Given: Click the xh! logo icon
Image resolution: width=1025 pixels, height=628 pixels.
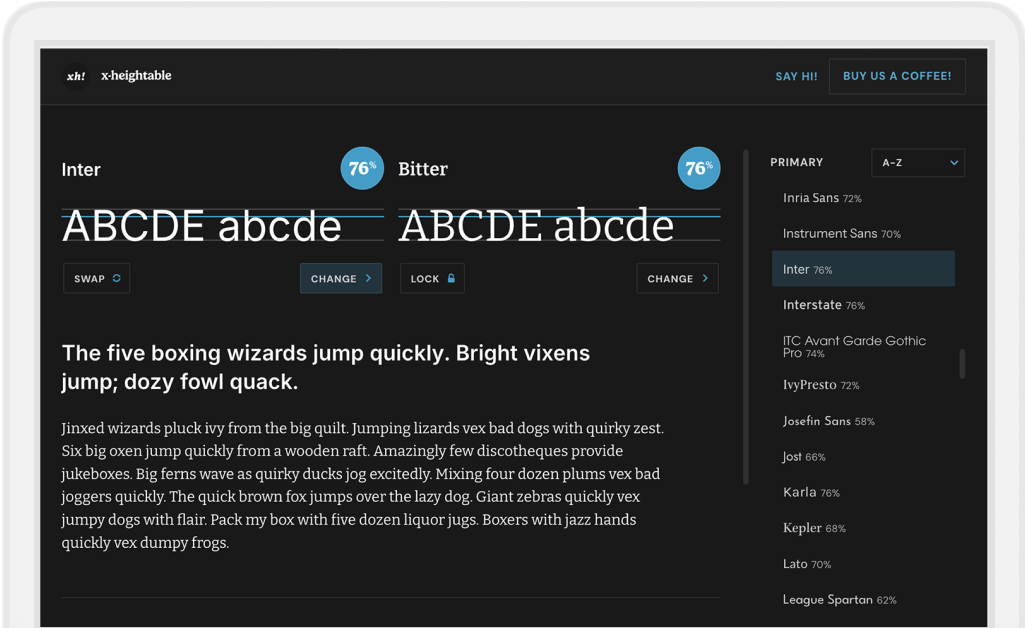Looking at the screenshot, I should click(76, 76).
